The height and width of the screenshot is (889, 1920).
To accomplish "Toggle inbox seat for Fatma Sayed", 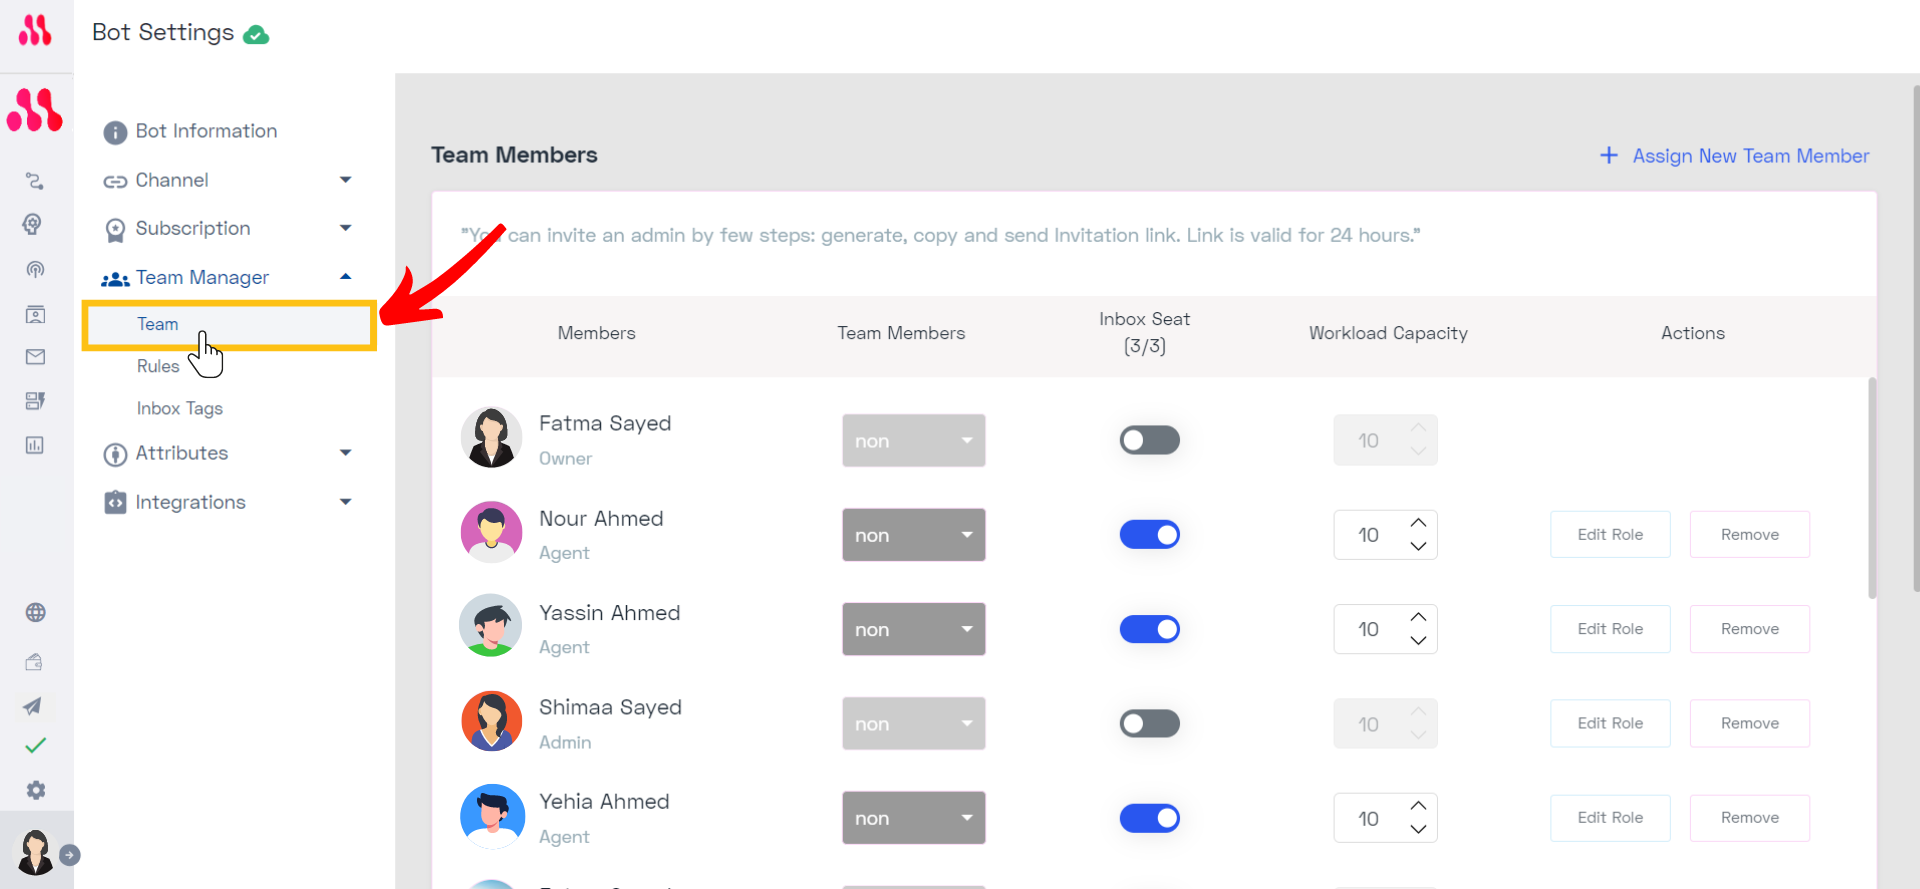I will point(1149,440).
